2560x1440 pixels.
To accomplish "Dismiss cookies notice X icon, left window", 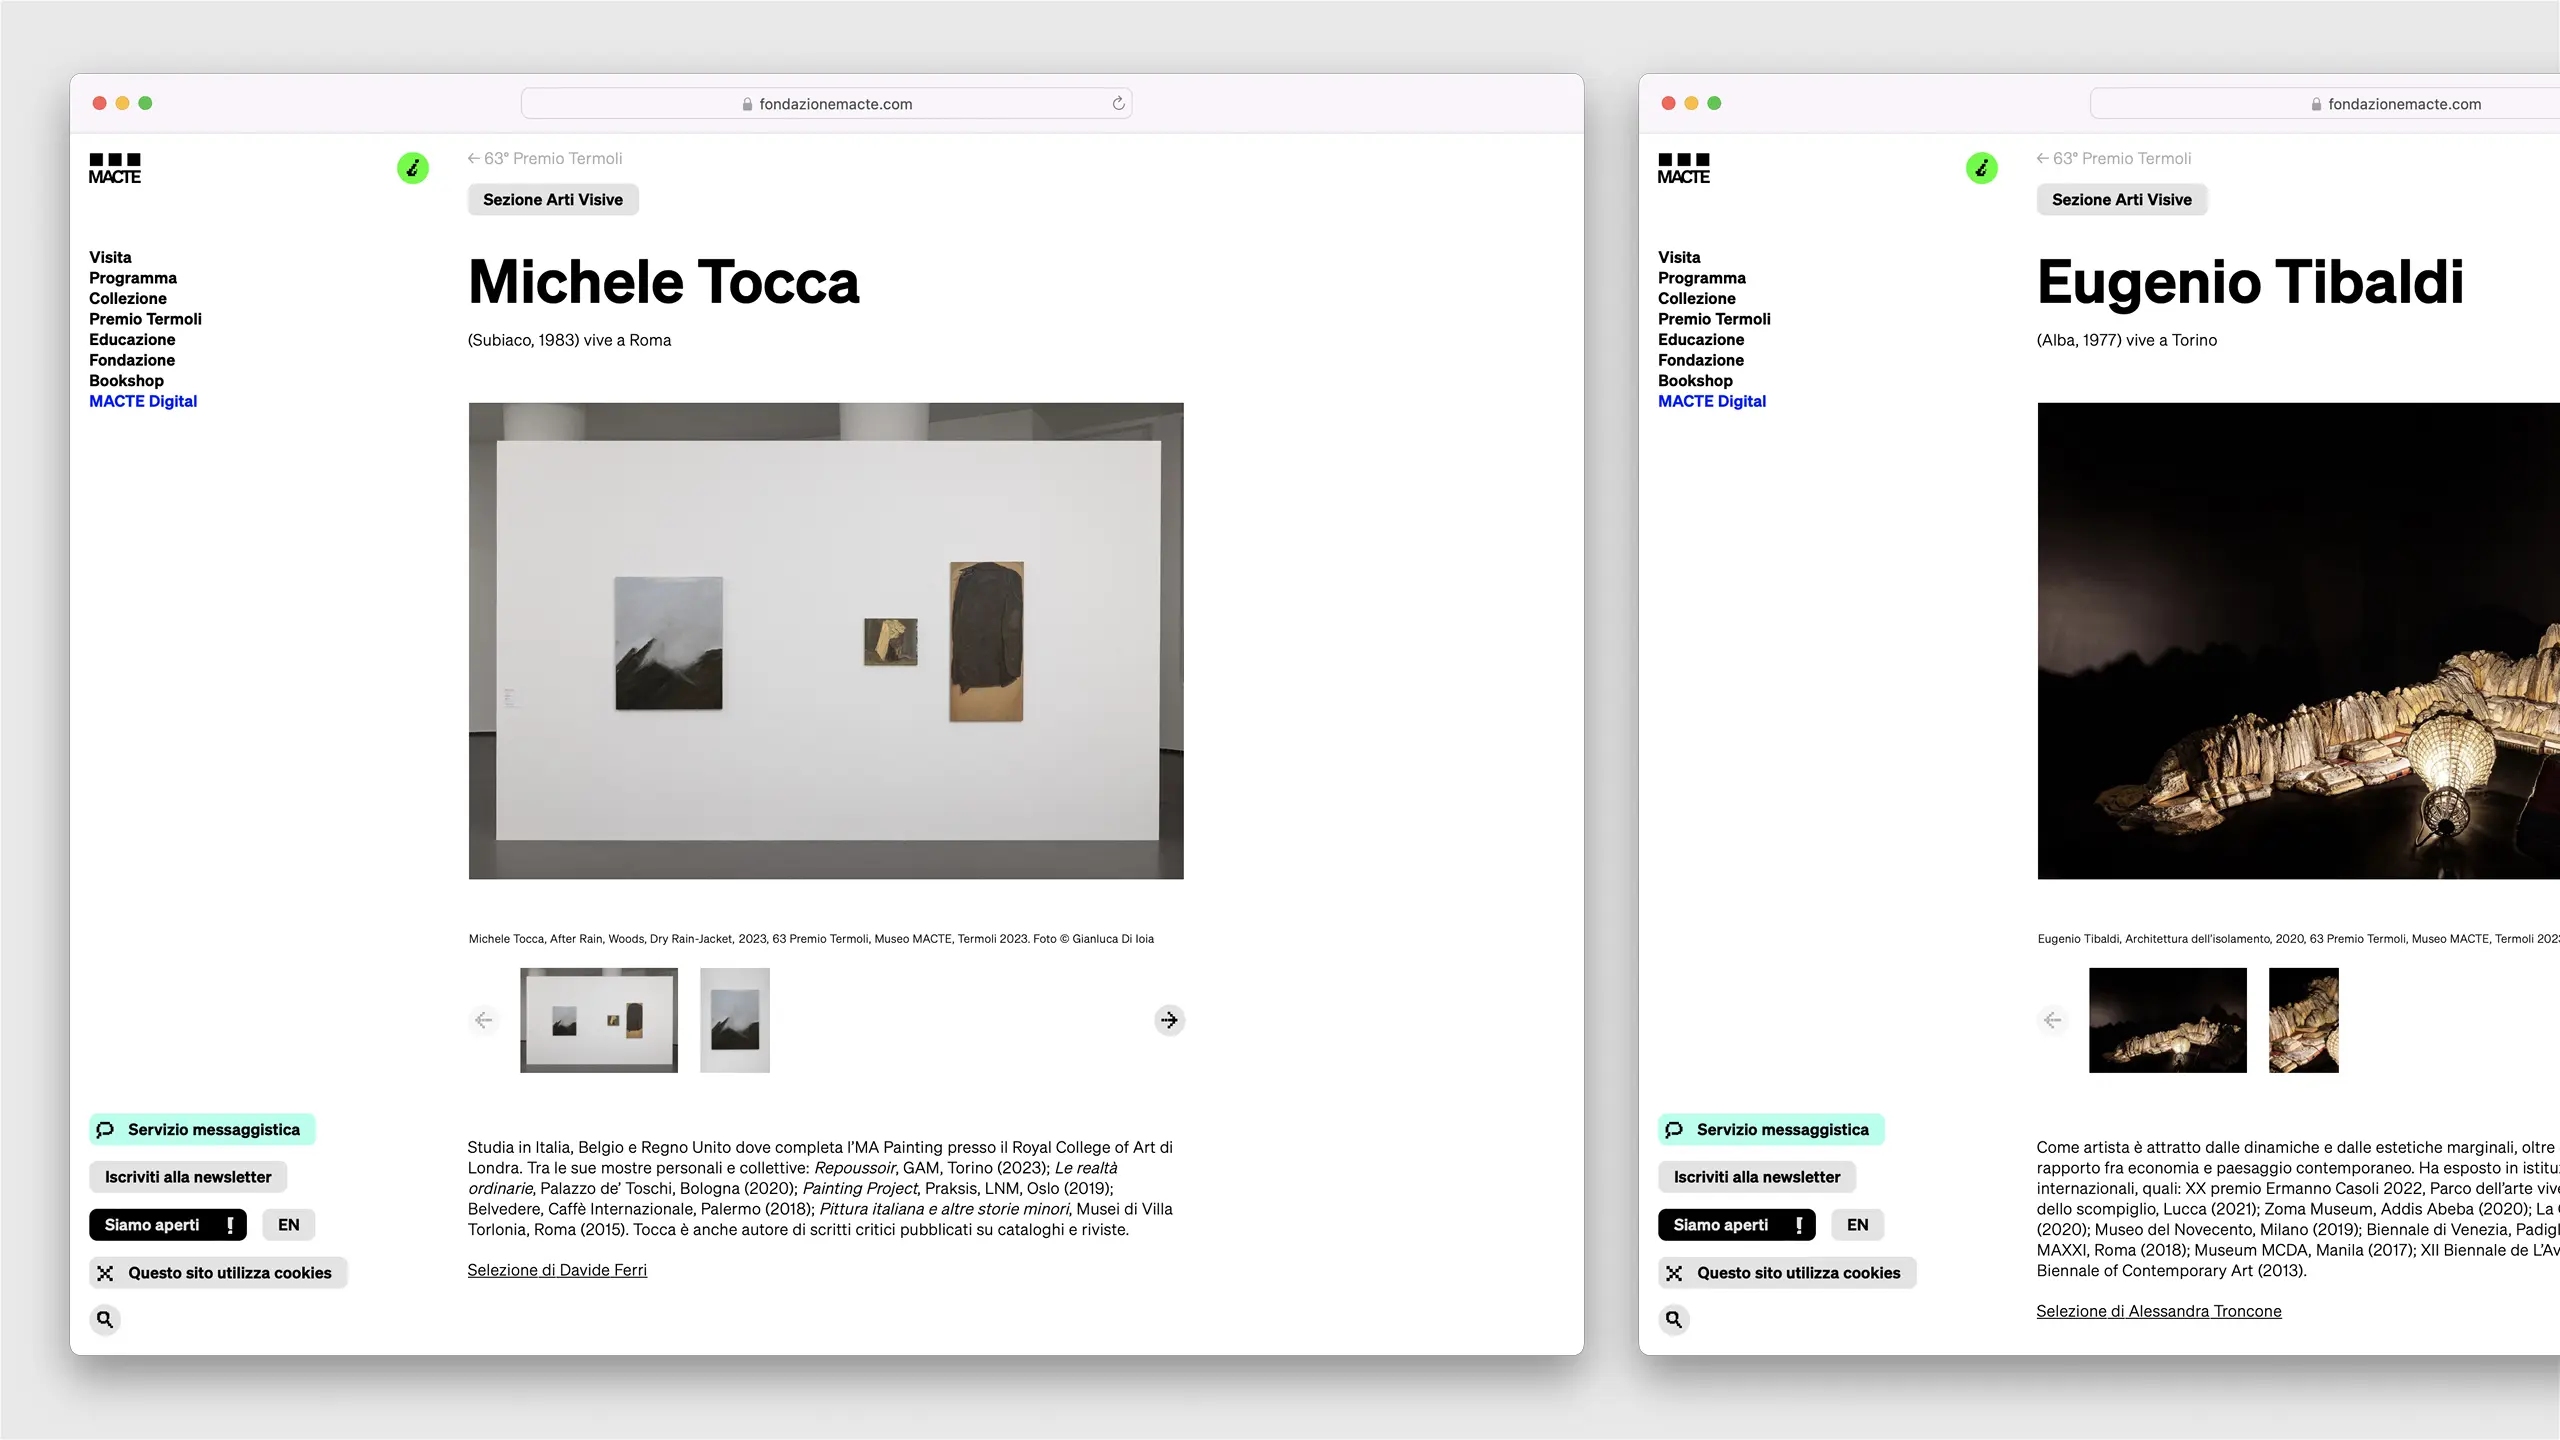I will point(105,1273).
